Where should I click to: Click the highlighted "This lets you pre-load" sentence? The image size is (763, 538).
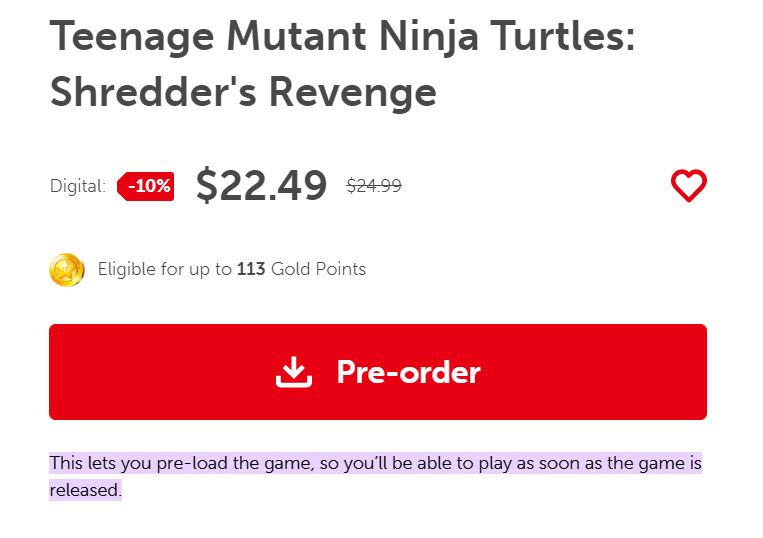point(180,464)
